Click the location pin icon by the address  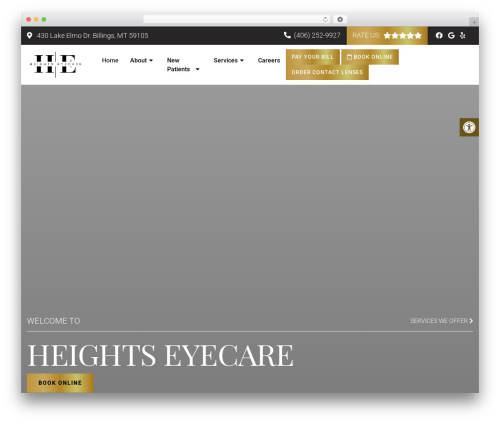point(29,35)
